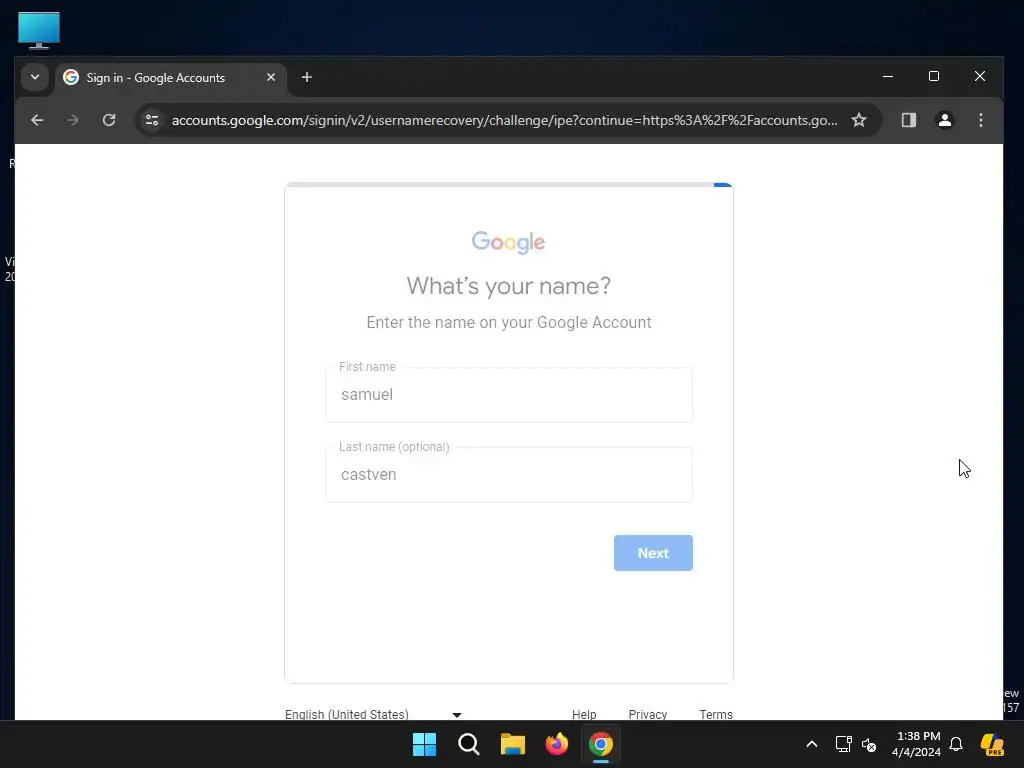Screen dimensions: 1024x768
Task: Open the network status tray icon
Action: tap(843, 744)
